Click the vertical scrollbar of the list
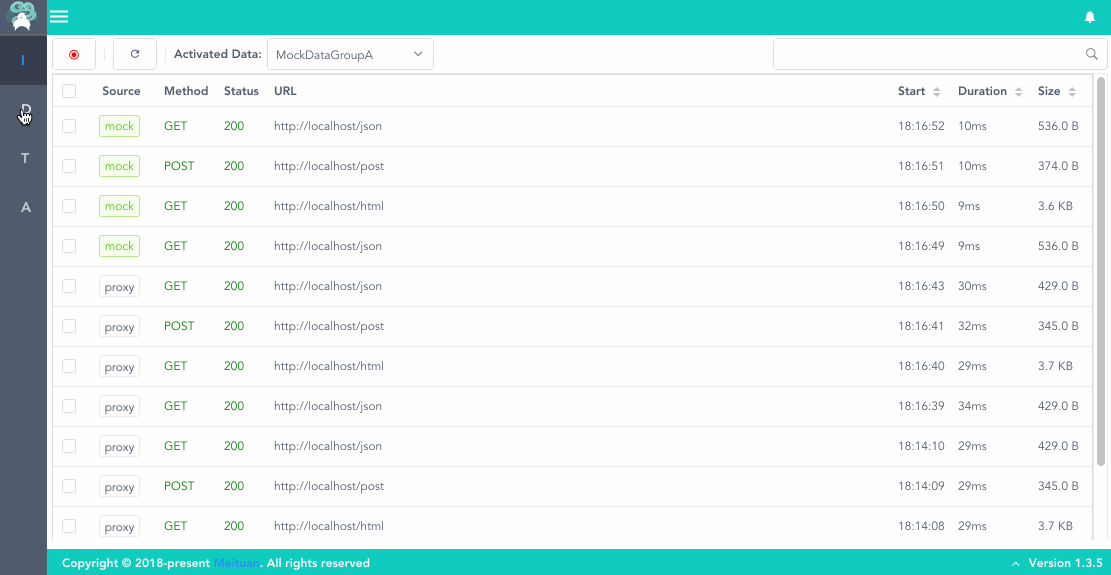 [1101, 272]
